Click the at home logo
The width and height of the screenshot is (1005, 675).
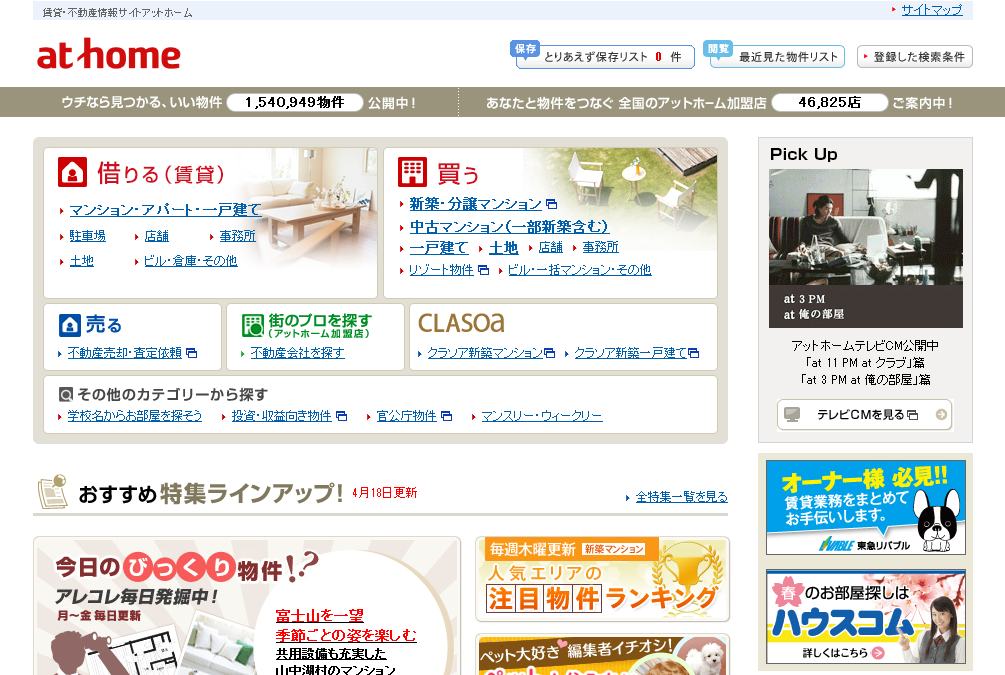108,56
